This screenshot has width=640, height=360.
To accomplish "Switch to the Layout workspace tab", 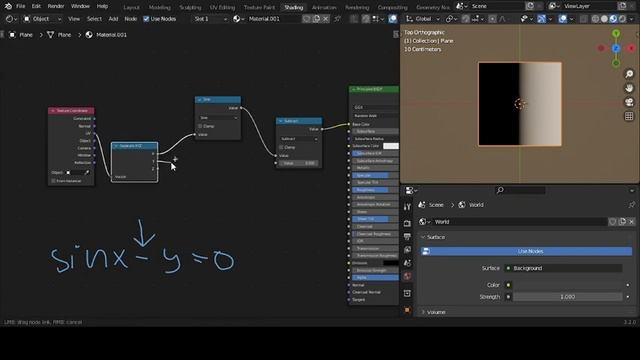I will [131, 7].
